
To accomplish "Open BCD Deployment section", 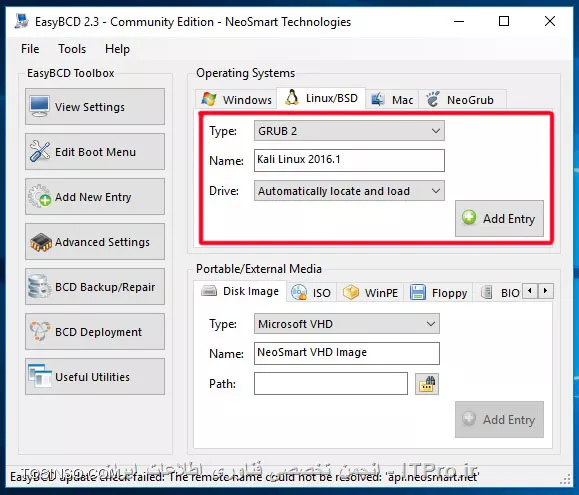I will click(x=95, y=332).
